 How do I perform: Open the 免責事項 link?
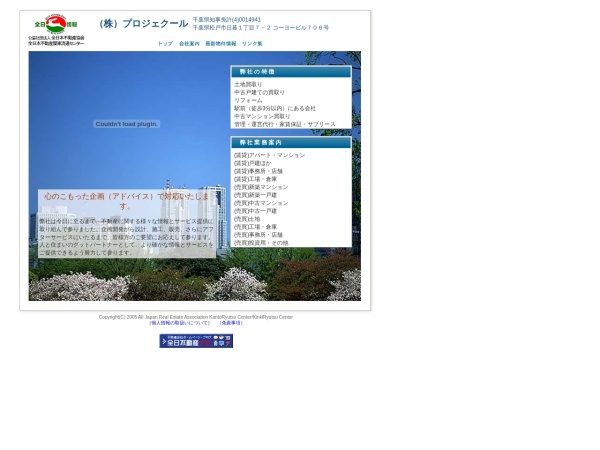[231, 323]
